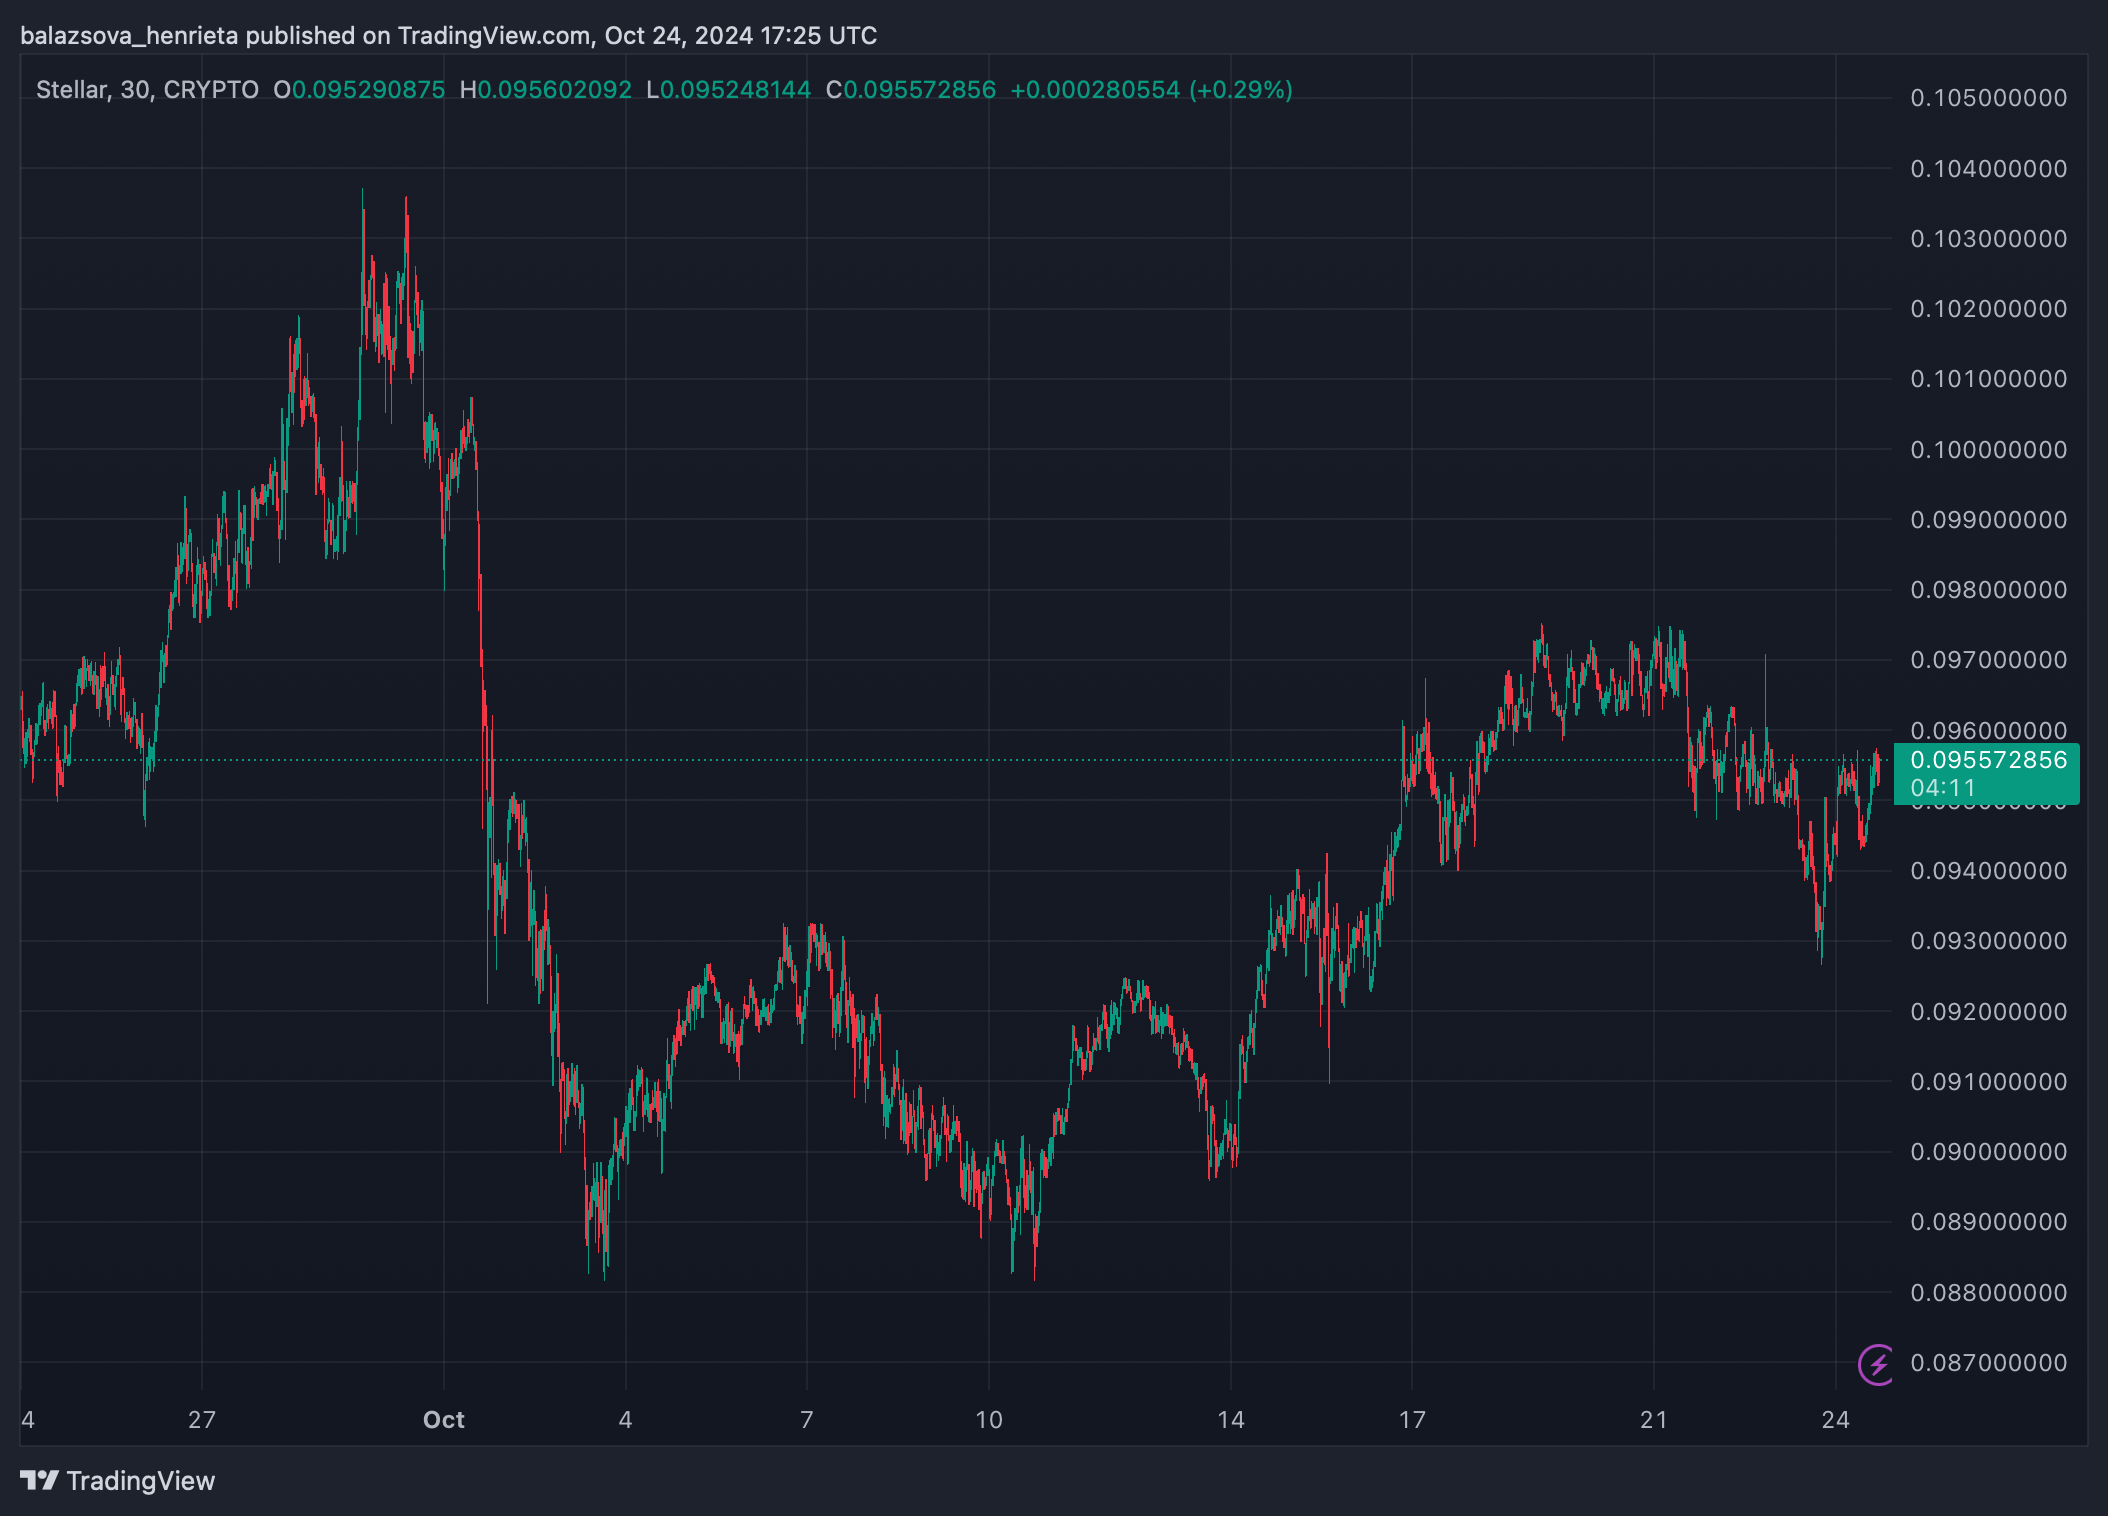Click the purple lightning bolt icon
The height and width of the screenshot is (1516, 2108).
(1876, 1364)
